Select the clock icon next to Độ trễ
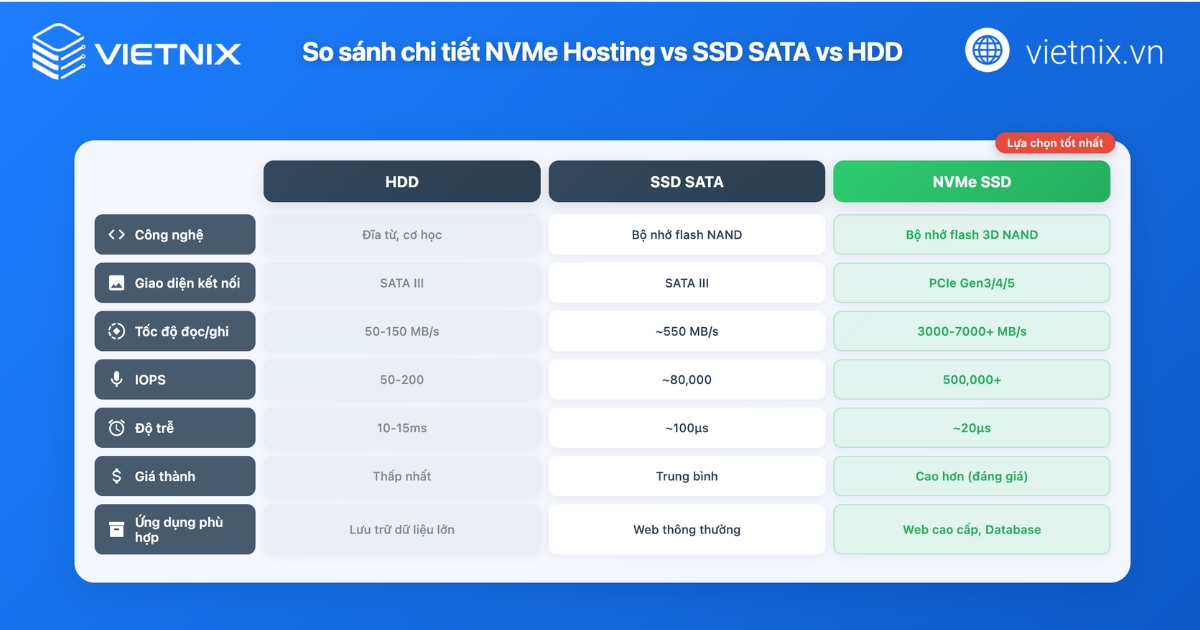 pyautogui.click(x=115, y=427)
